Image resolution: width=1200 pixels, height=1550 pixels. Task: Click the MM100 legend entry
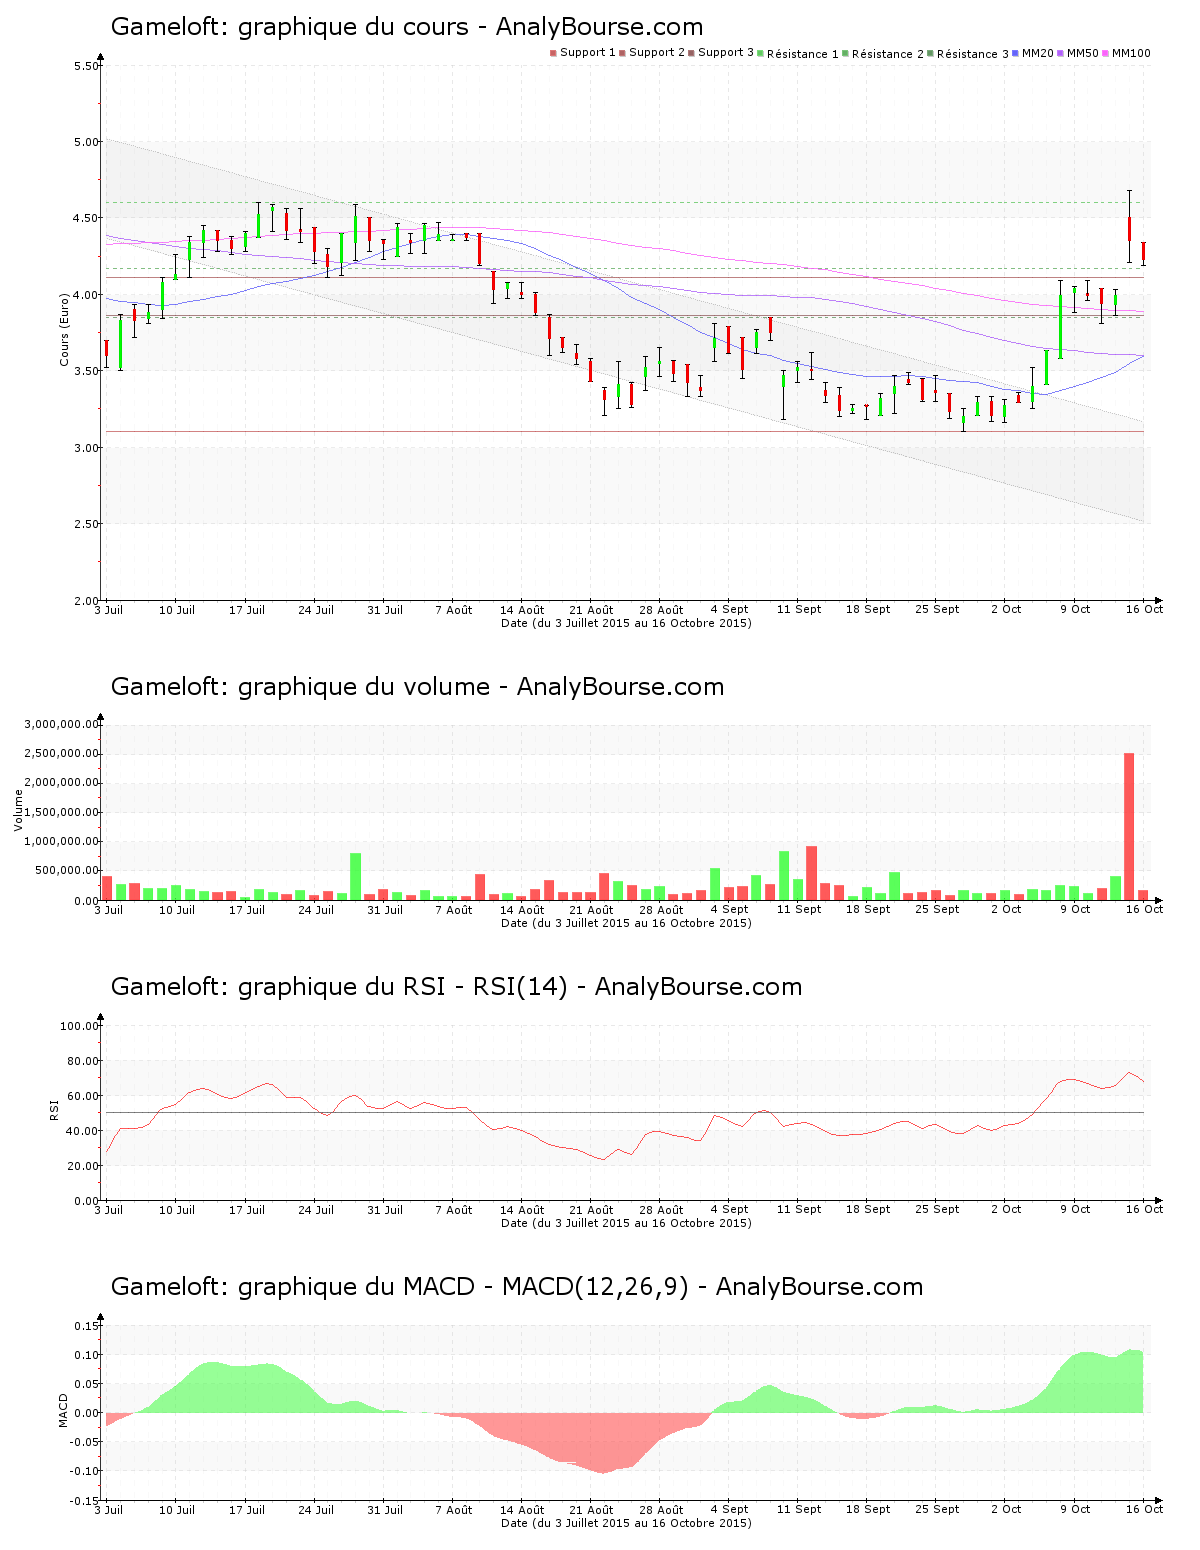1127,53
